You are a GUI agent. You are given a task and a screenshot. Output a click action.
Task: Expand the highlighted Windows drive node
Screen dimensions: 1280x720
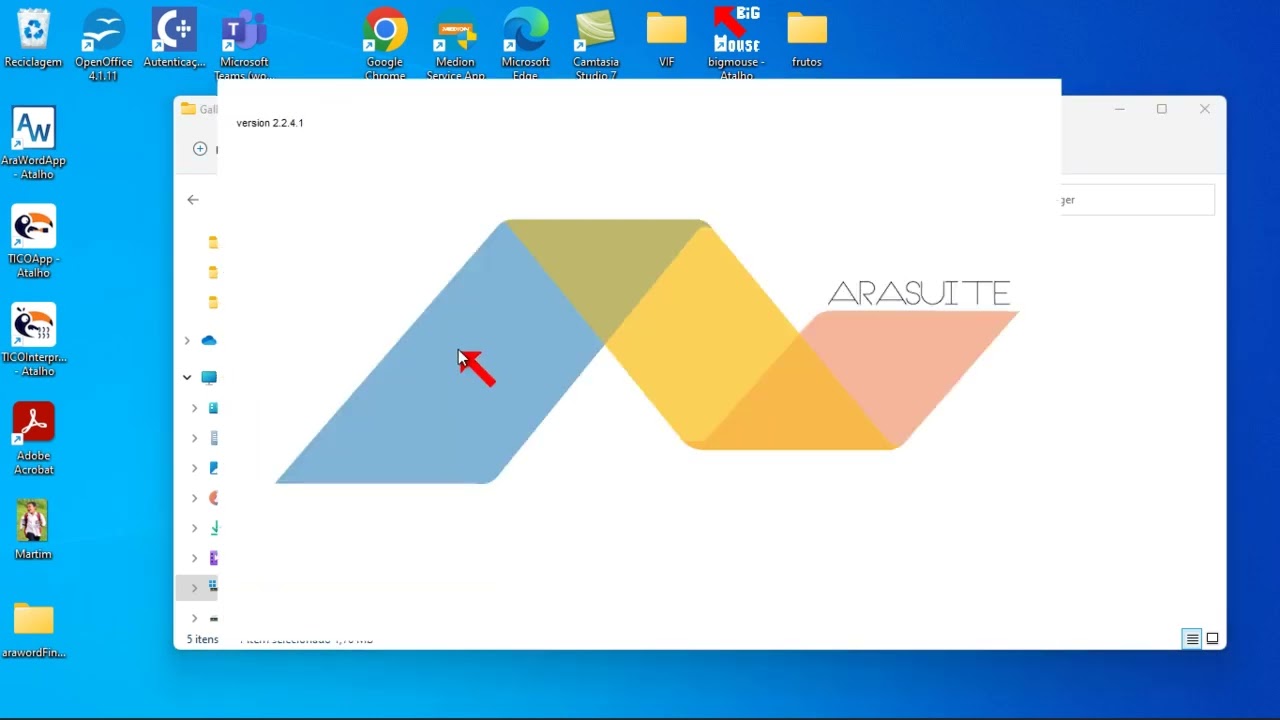(x=195, y=588)
